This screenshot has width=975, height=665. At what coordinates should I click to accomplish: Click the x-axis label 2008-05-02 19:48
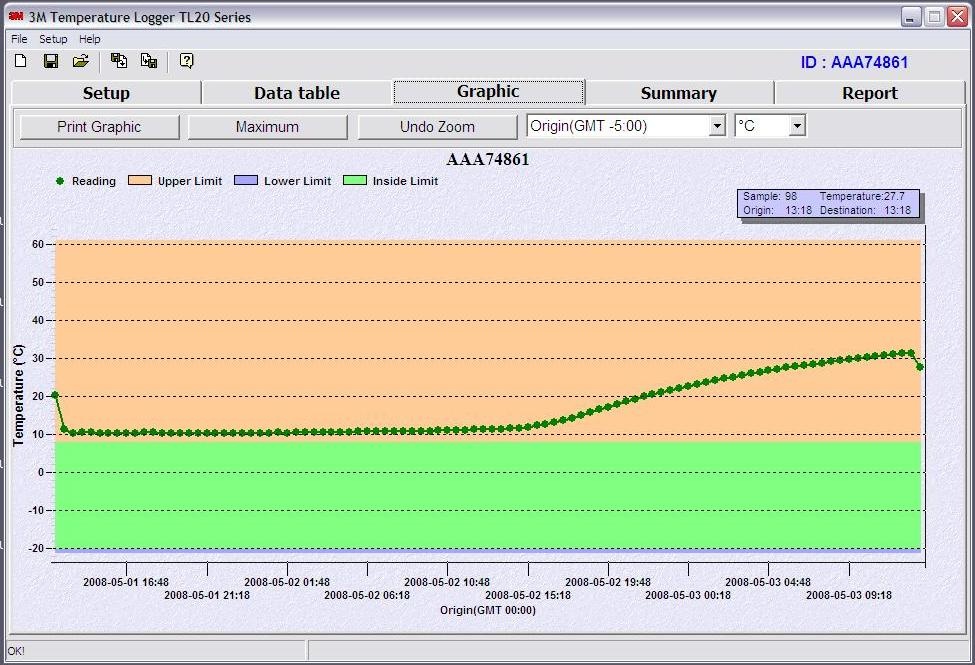(608, 582)
